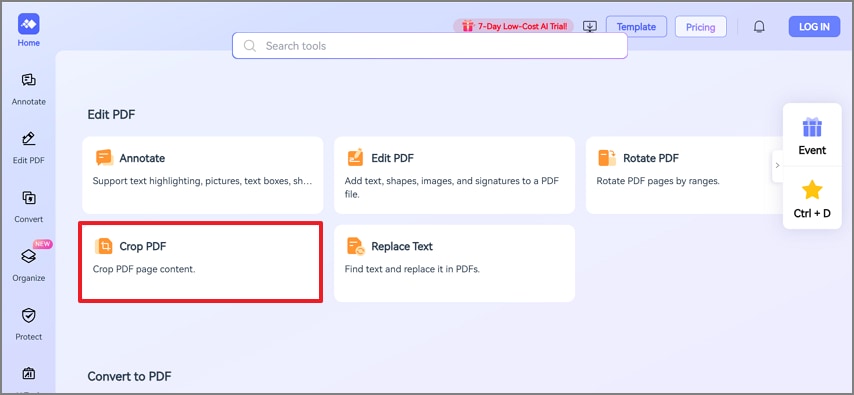Open the Home logo icon
The image size is (854, 395).
28,24
